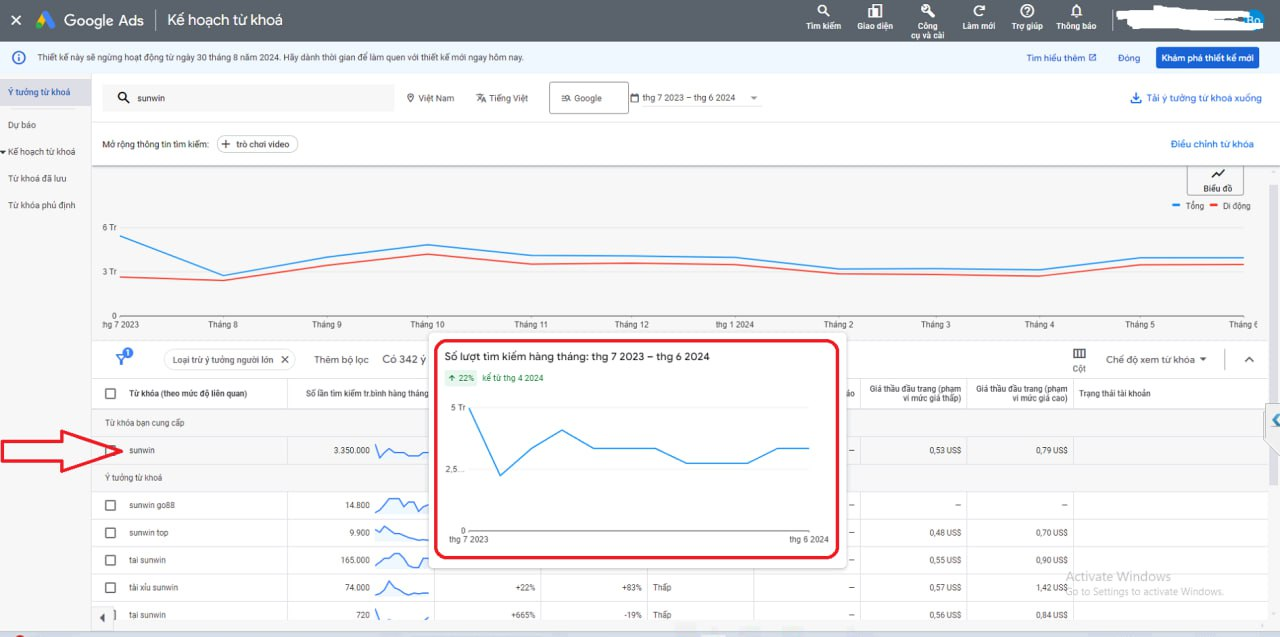Open the side panel handle on the right edge
This screenshot has height=637, width=1280.
tap(1273, 422)
